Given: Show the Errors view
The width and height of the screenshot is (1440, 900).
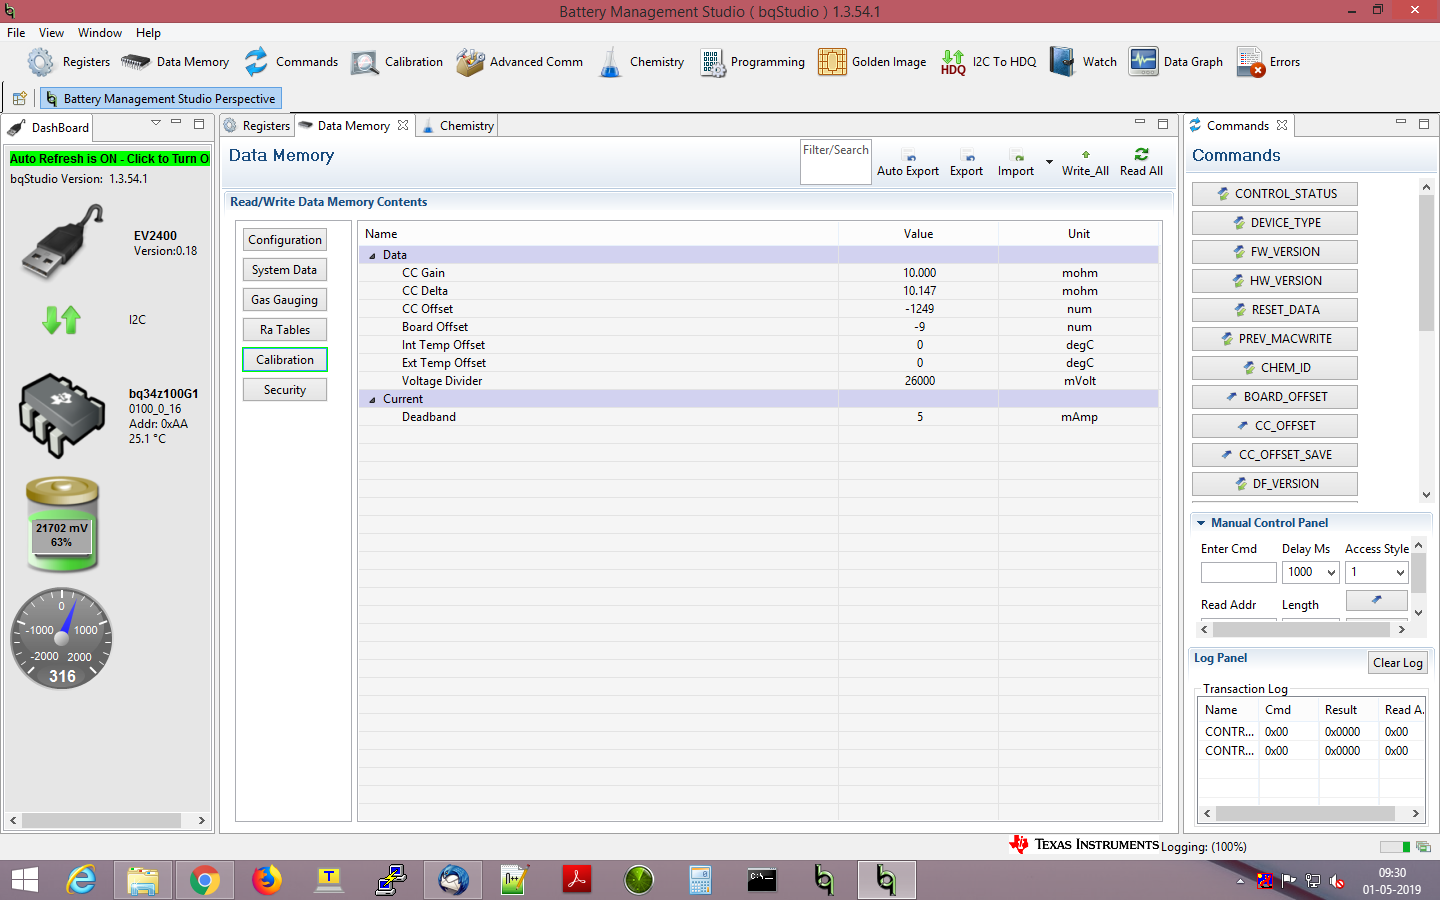Looking at the screenshot, I should pyautogui.click(x=1269, y=62).
